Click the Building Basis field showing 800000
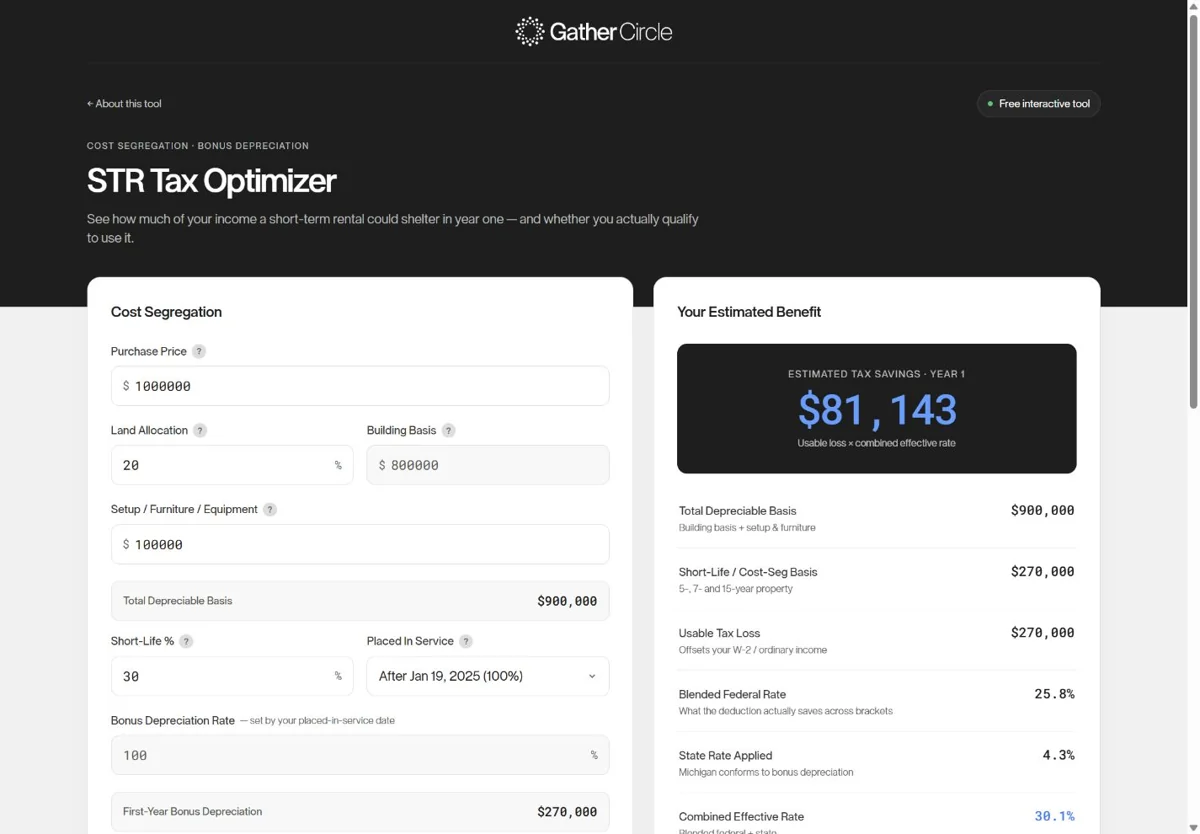Image resolution: width=1200 pixels, height=834 pixels. (x=488, y=465)
